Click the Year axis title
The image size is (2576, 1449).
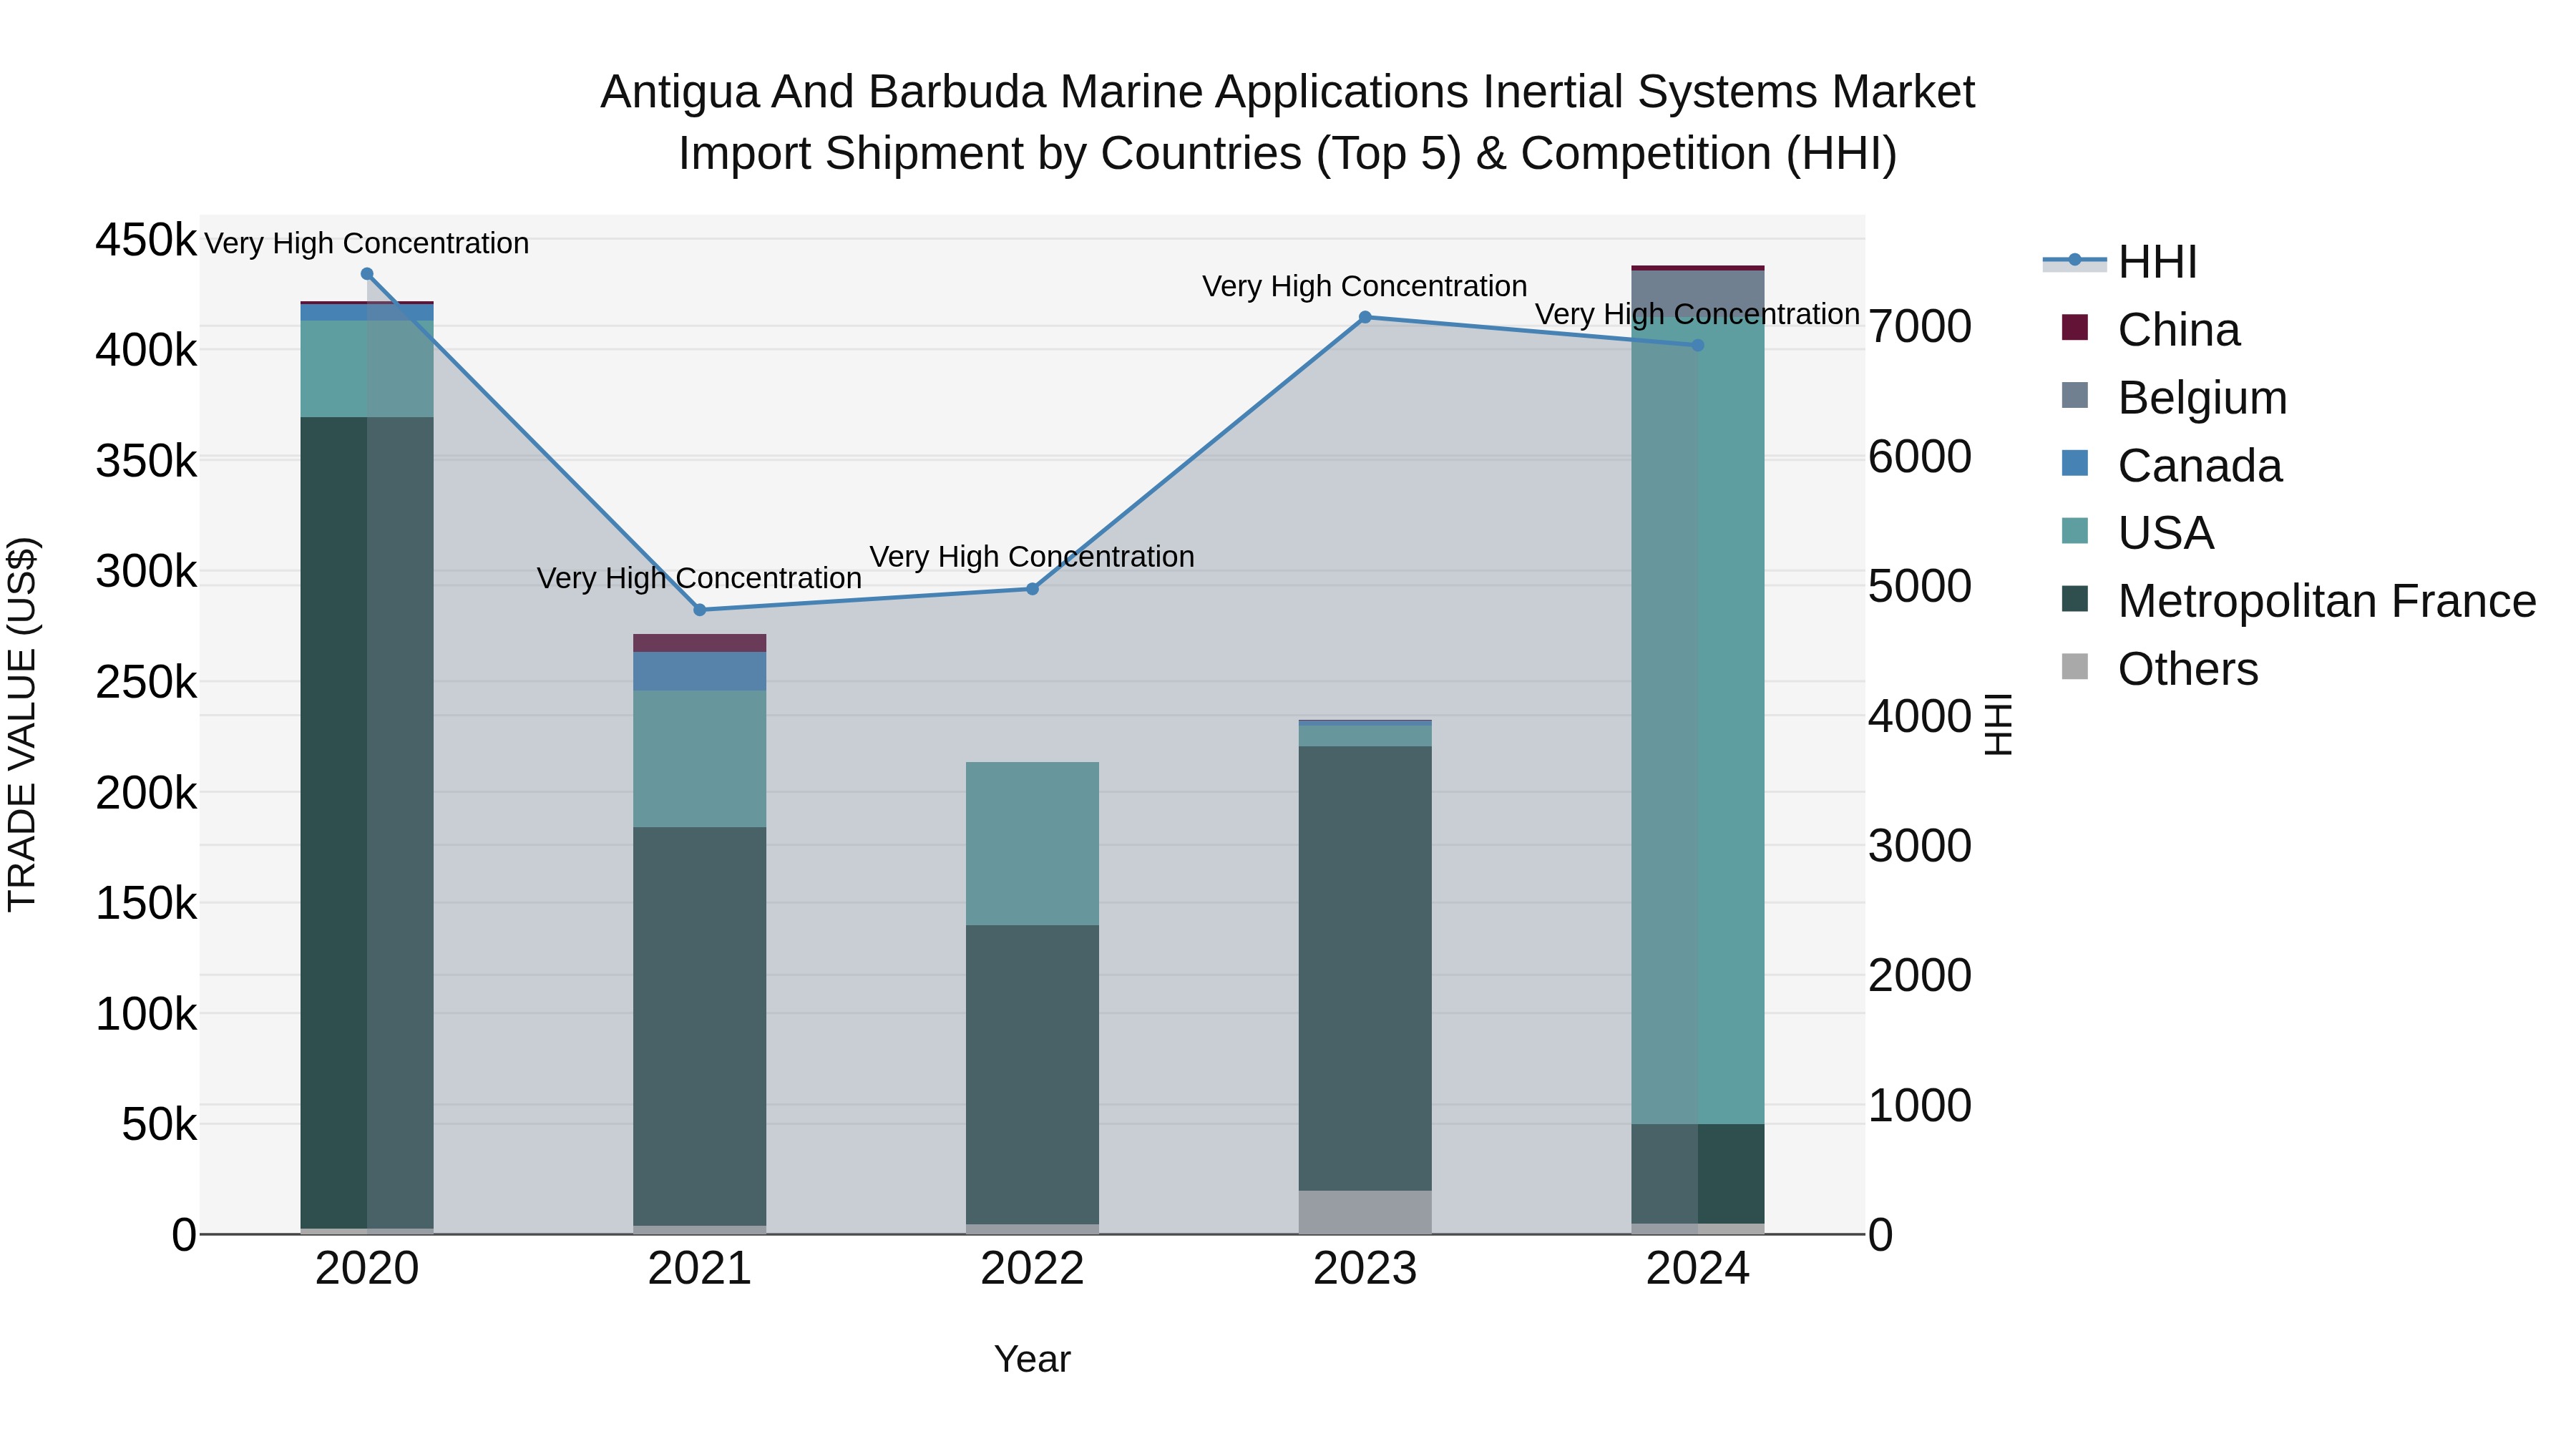pos(1033,1360)
